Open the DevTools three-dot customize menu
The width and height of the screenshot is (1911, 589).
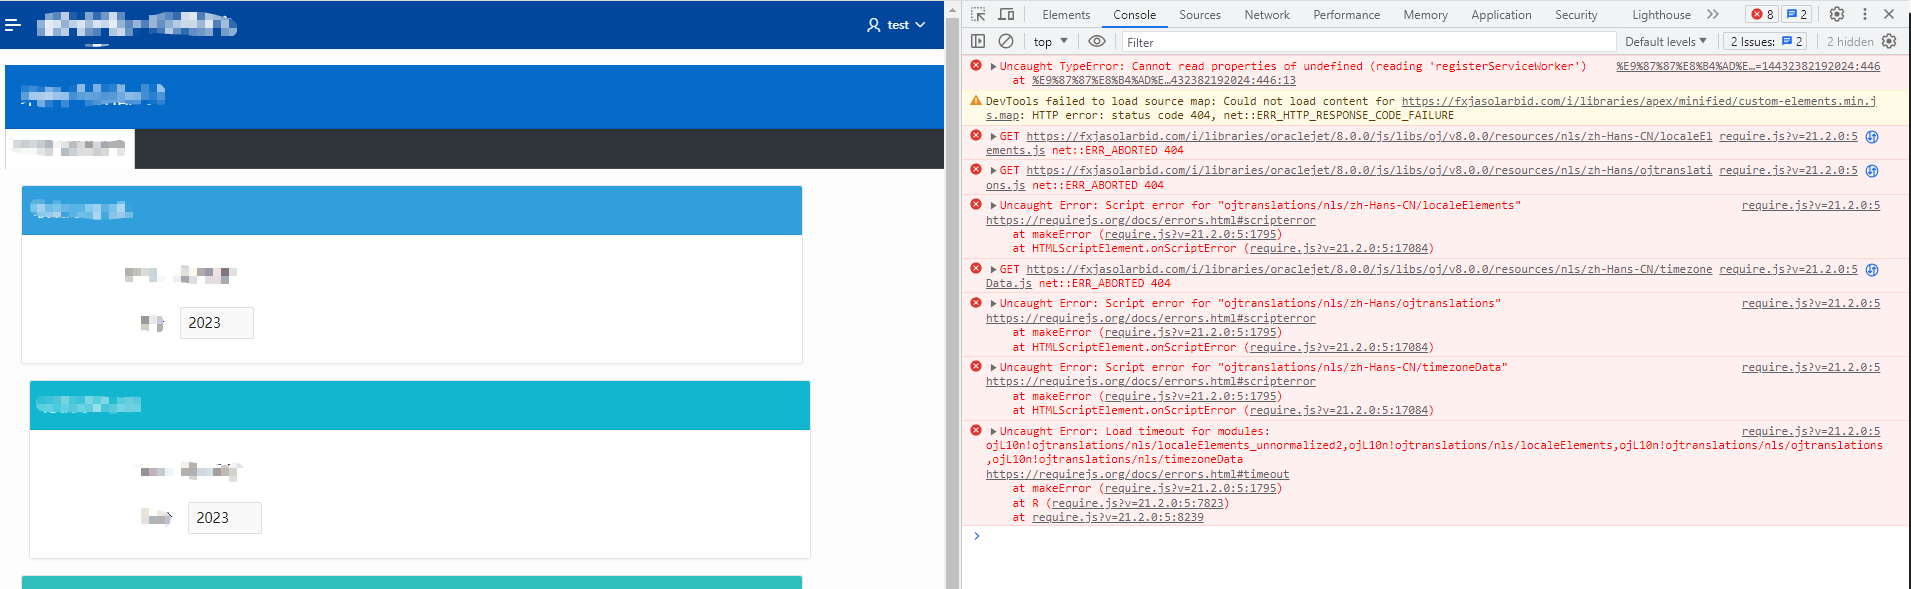pos(1864,14)
